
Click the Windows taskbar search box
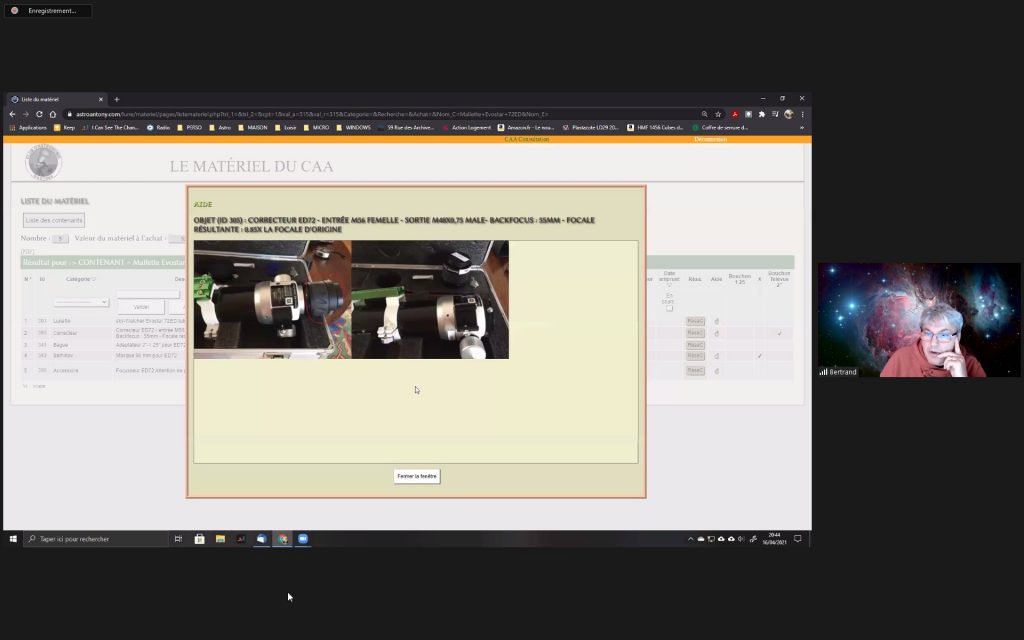tap(96, 539)
